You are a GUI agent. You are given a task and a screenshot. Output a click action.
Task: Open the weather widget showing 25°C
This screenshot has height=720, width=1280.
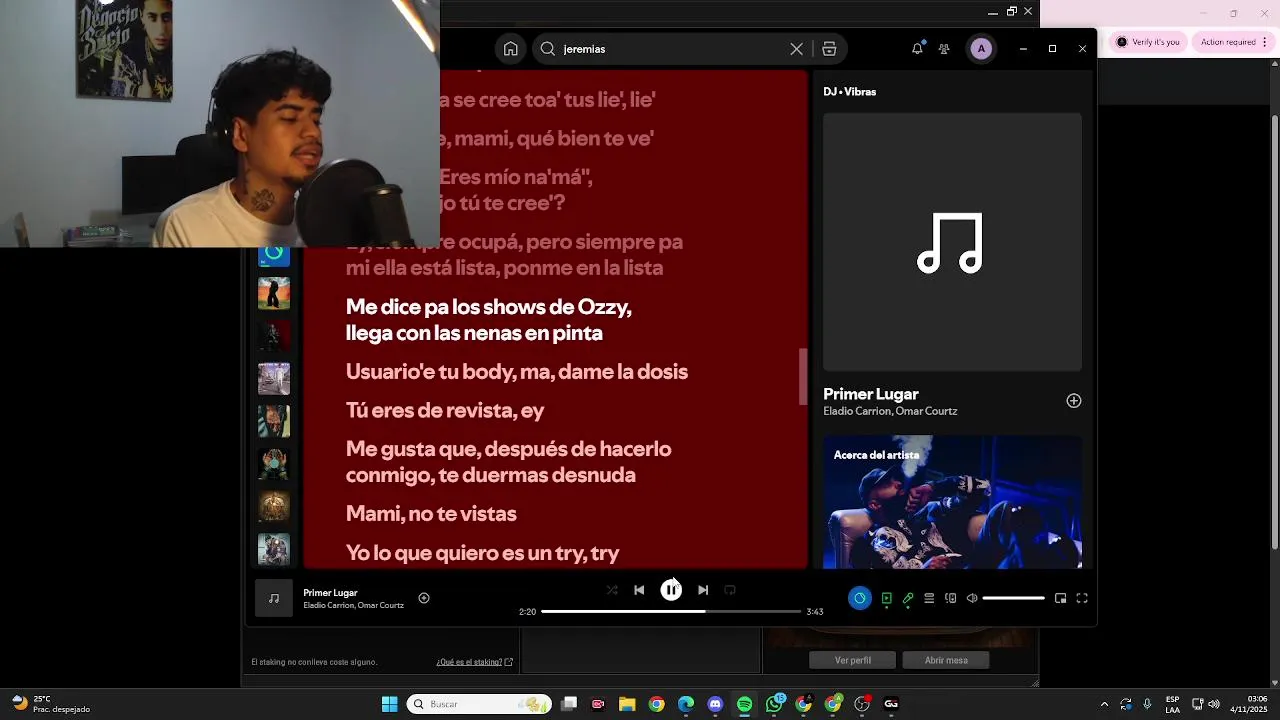(x=52, y=704)
